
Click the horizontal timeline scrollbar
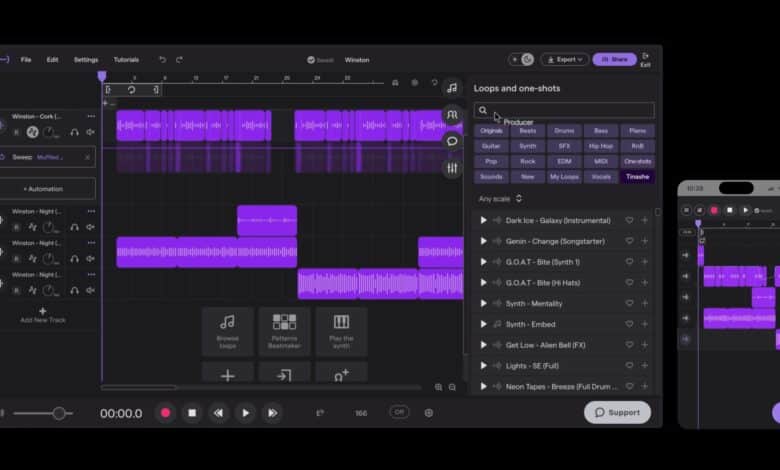coord(138,387)
